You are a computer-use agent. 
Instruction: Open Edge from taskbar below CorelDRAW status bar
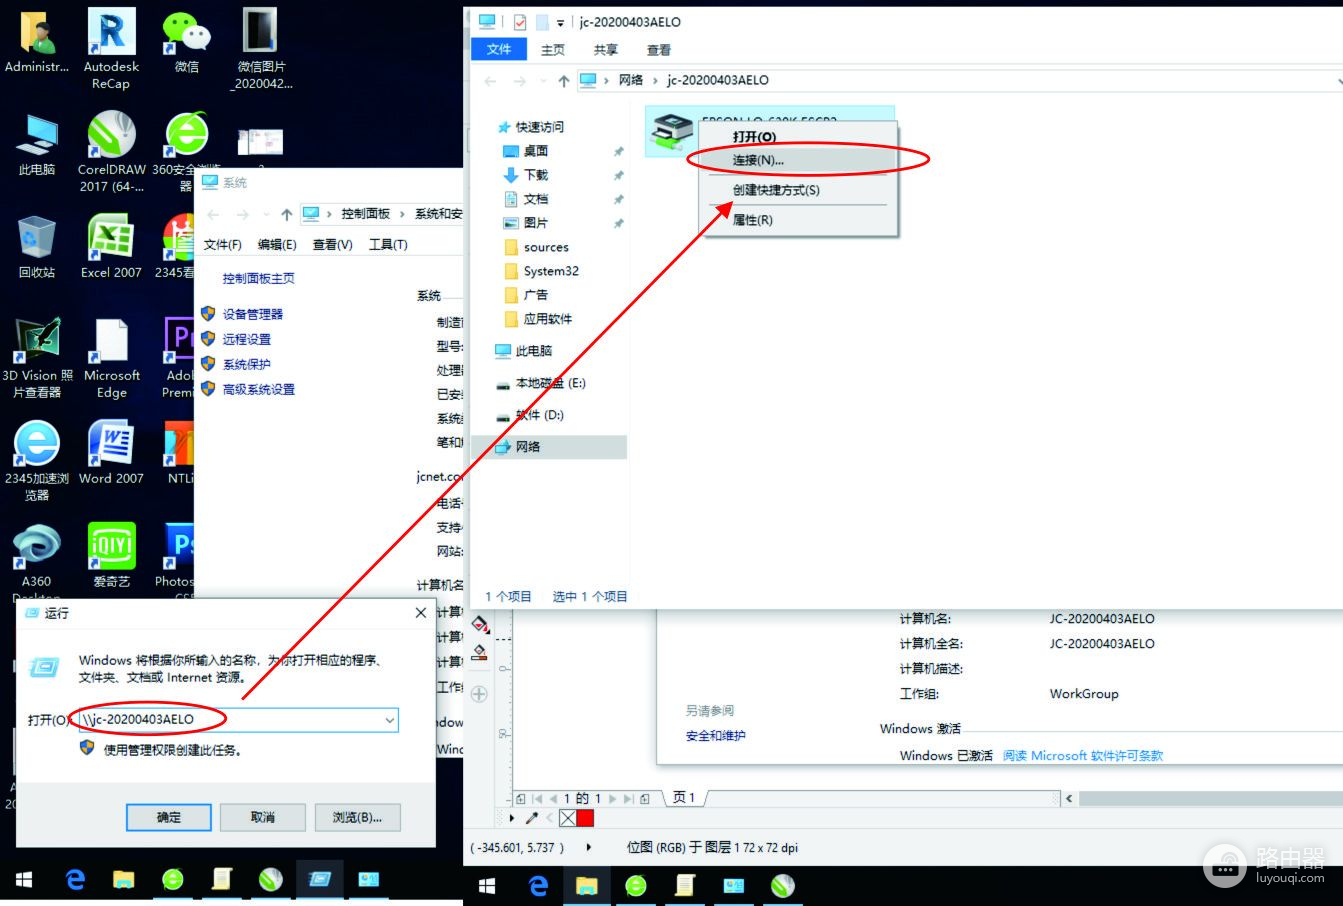point(538,886)
